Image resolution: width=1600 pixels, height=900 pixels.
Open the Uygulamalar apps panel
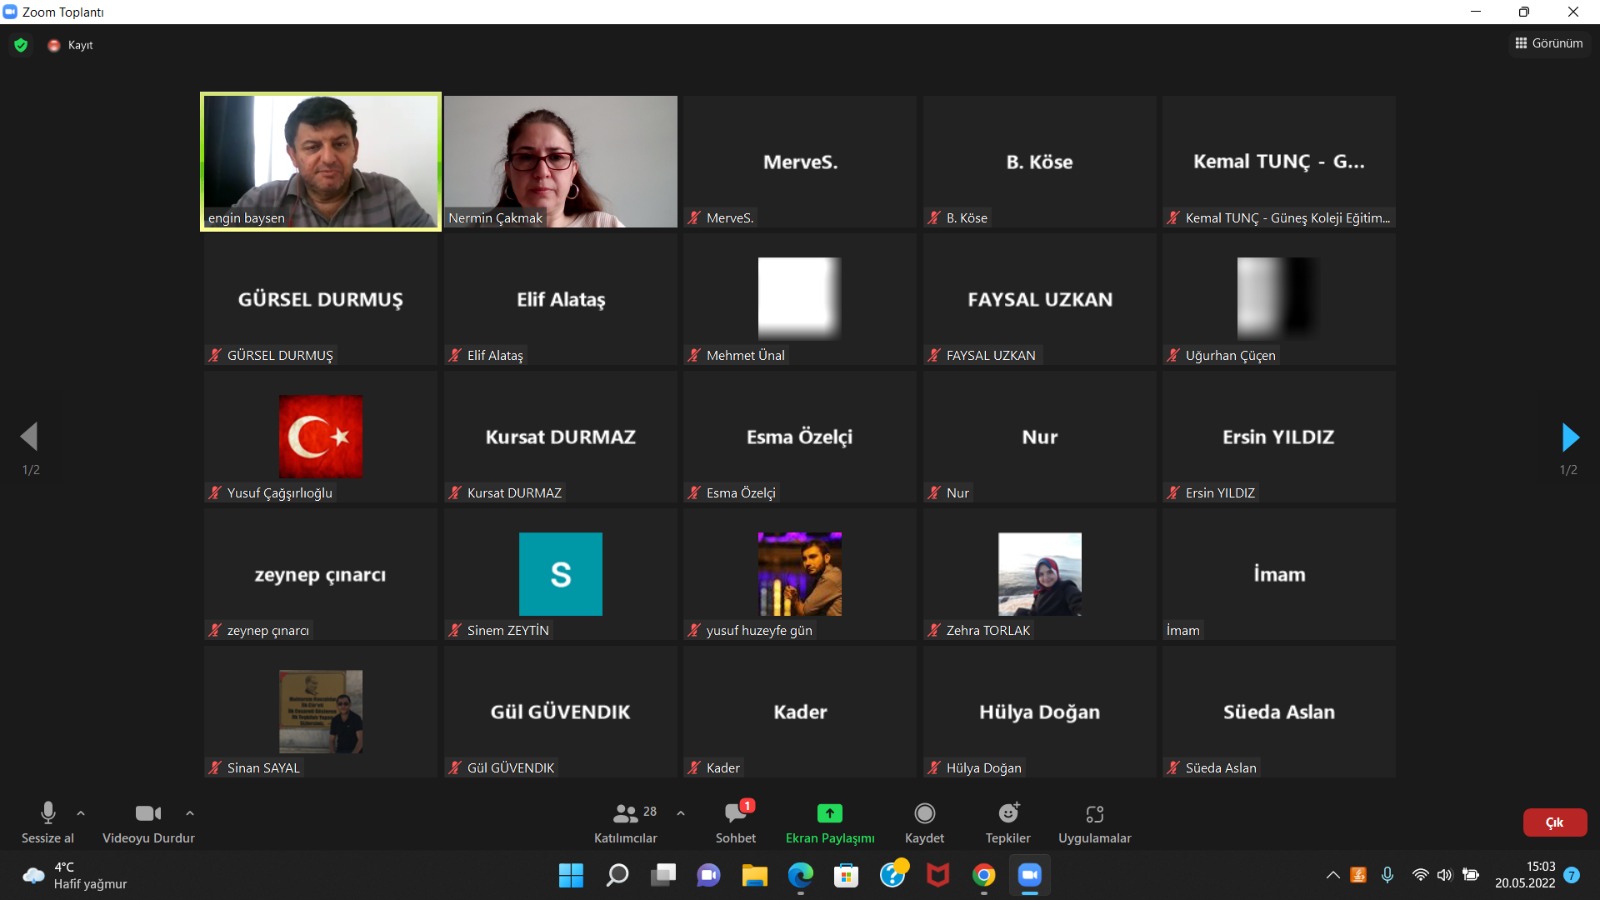[x=1094, y=822]
